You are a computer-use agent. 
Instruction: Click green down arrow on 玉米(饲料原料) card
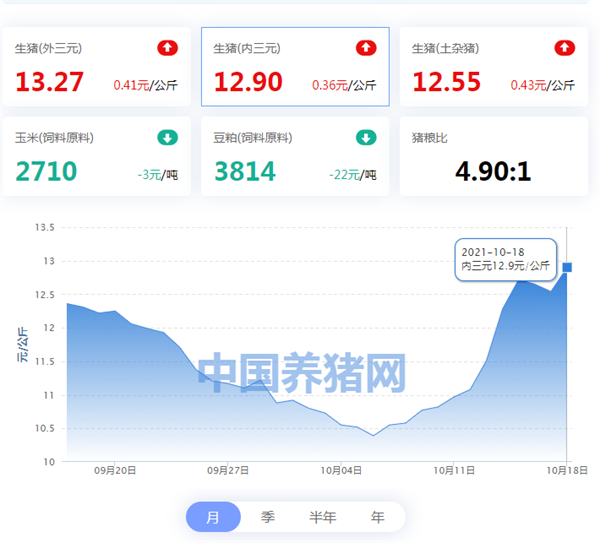click(x=168, y=137)
